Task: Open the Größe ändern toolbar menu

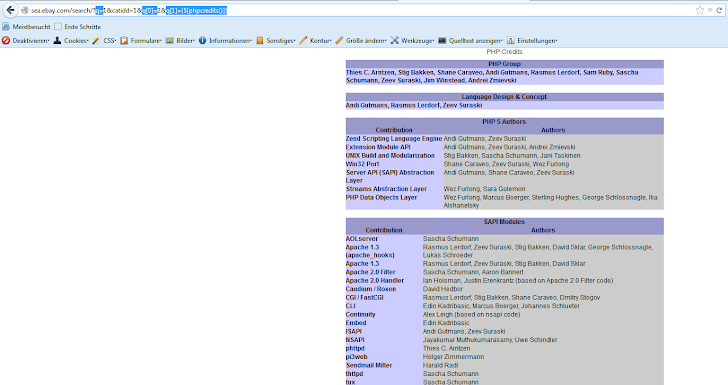Action: pos(361,41)
